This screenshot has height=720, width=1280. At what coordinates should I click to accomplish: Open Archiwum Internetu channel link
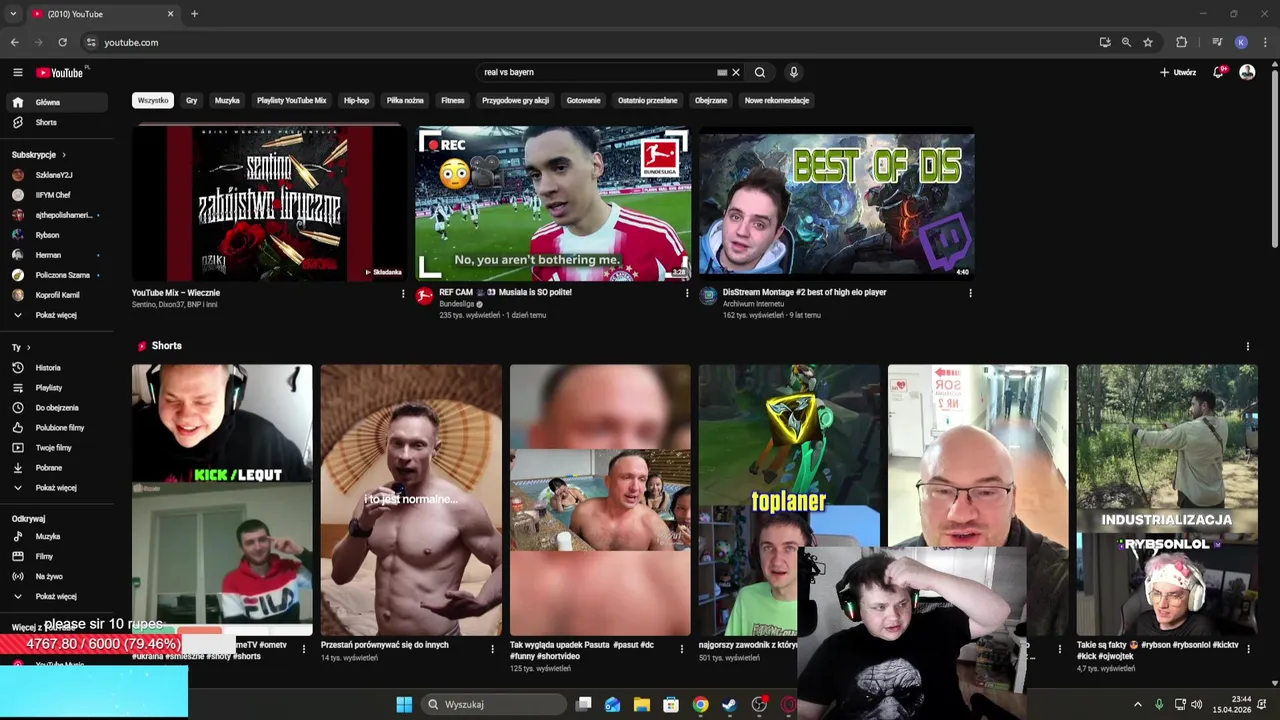pyautogui.click(x=753, y=304)
